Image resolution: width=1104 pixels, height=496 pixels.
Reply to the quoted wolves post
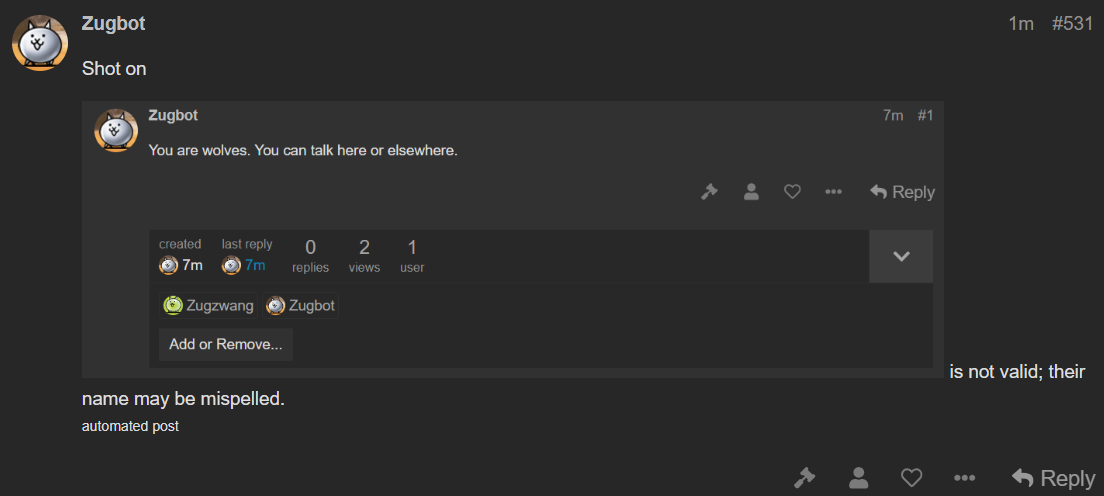[x=903, y=192]
